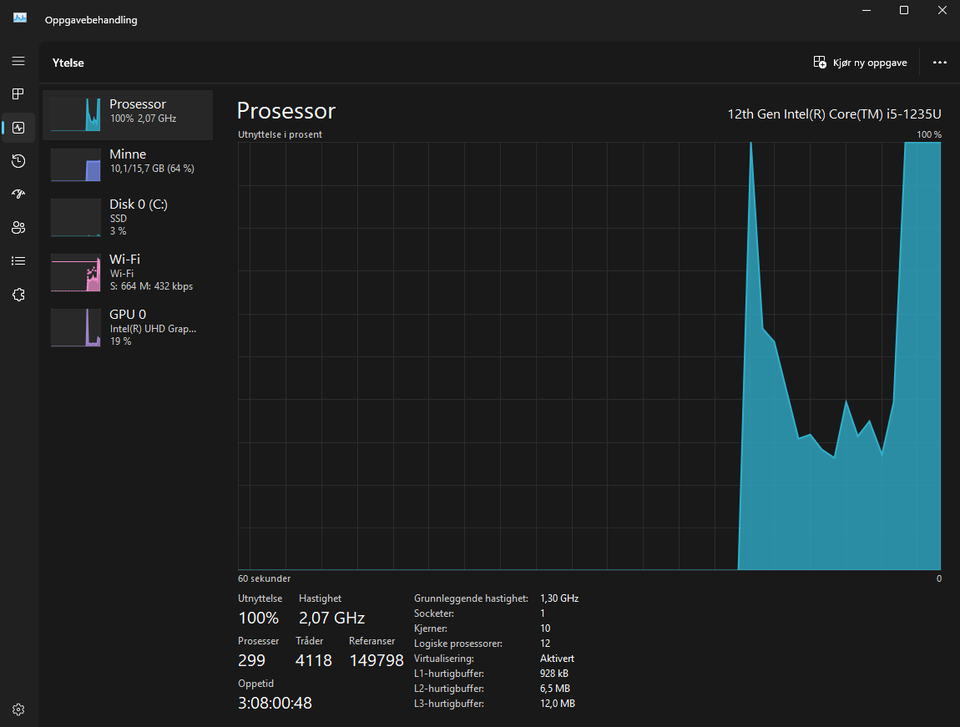Click the 60 sekunder axis label
Screen dimensions: 960x727
tap(264, 578)
